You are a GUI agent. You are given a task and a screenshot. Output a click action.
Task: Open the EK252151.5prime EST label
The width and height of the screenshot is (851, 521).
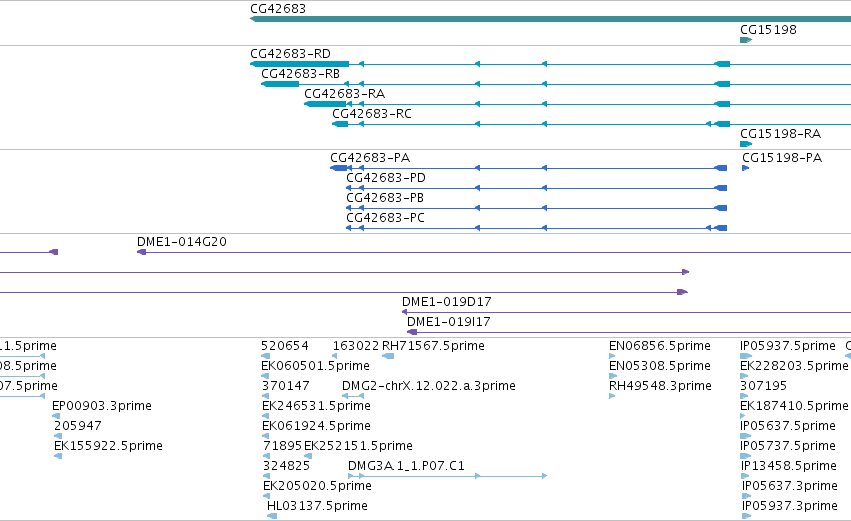click(x=358, y=447)
